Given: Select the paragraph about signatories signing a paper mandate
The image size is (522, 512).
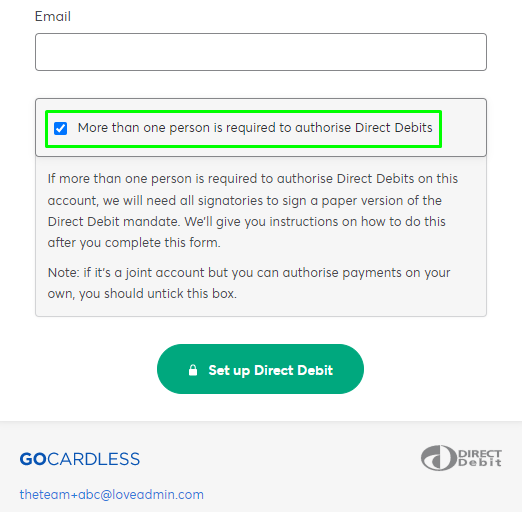Looking at the screenshot, I should point(253,210).
